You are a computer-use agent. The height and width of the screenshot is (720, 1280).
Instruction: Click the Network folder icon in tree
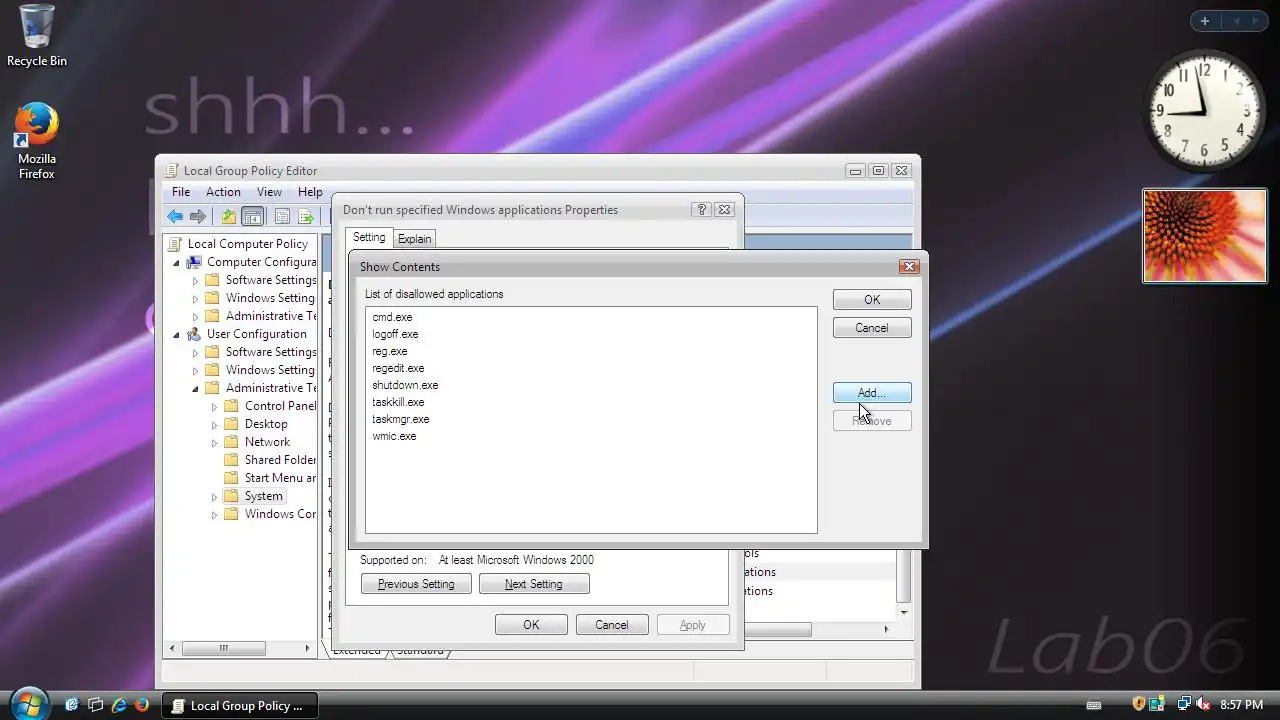point(231,442)
